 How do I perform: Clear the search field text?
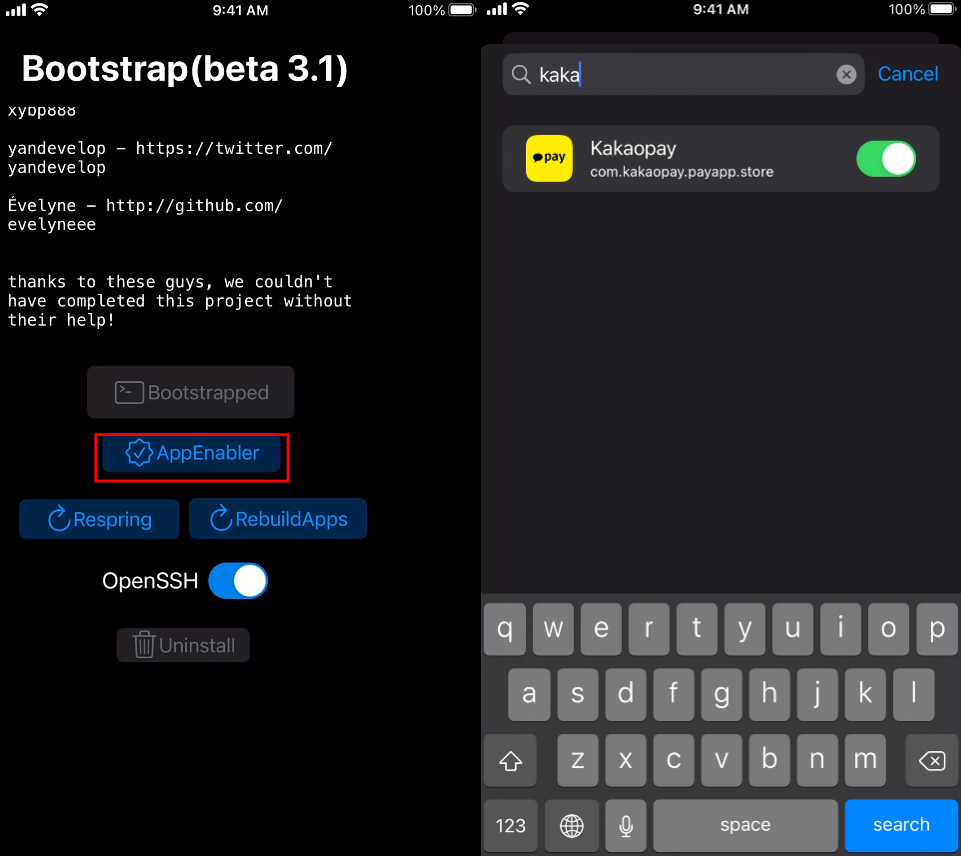click(x=846, y=75)
